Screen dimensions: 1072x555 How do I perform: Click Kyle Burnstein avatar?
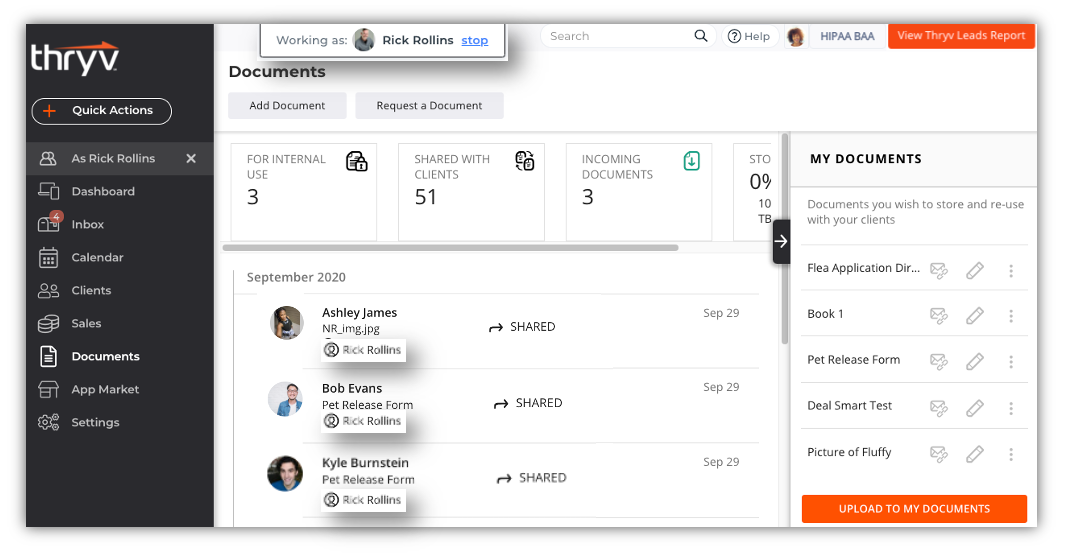285,474
